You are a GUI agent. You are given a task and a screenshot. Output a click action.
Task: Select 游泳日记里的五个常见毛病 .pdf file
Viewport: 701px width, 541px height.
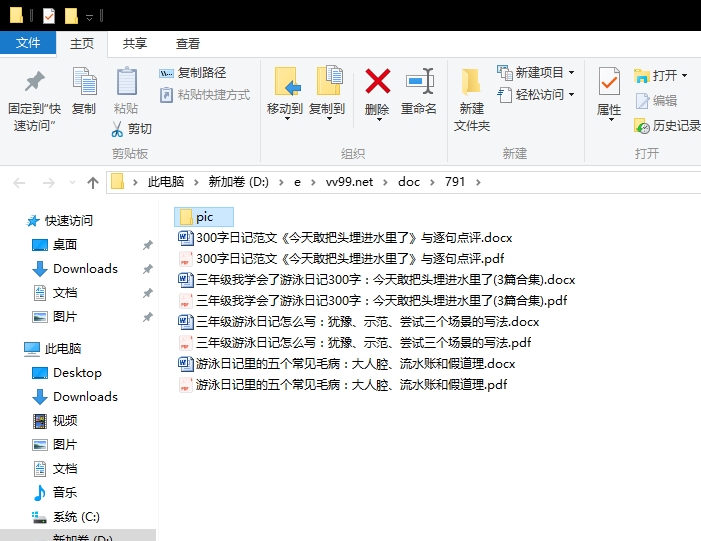342,385
